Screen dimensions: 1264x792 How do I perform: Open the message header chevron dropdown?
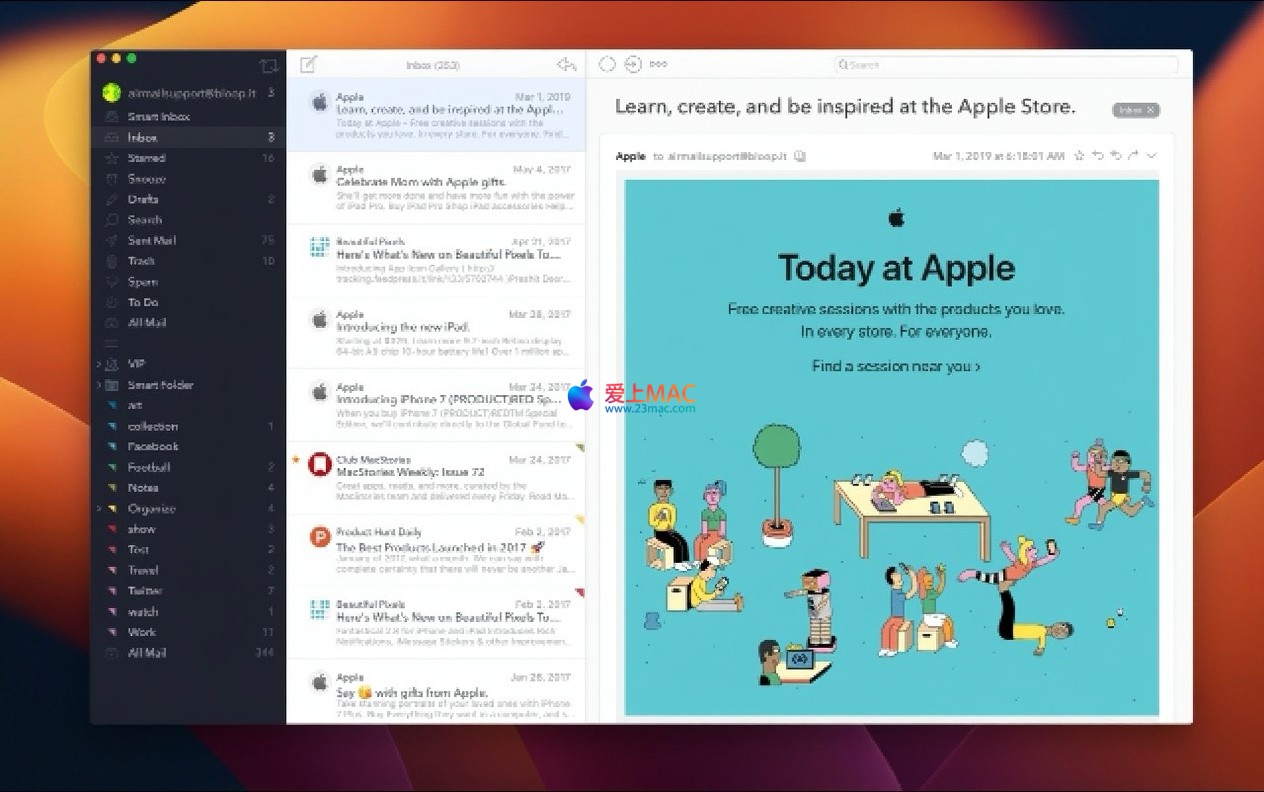(1152, 156)
